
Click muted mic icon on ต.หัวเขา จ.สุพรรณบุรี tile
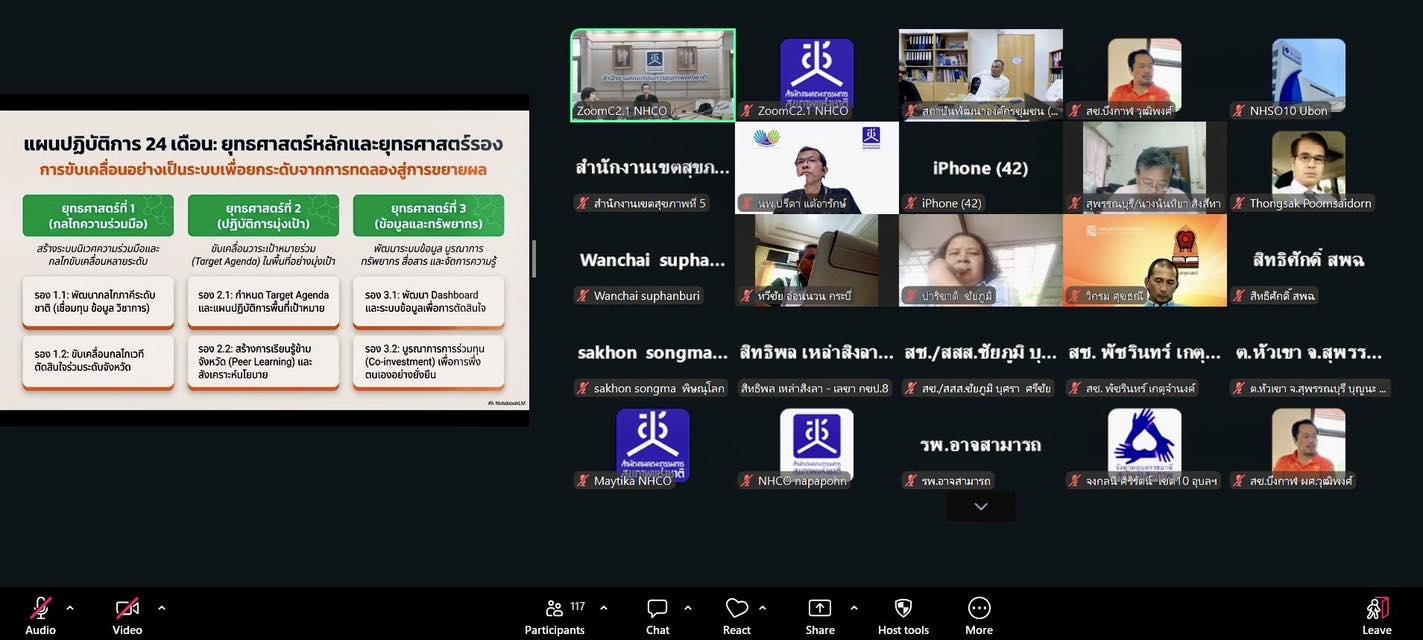point(1239,388)
